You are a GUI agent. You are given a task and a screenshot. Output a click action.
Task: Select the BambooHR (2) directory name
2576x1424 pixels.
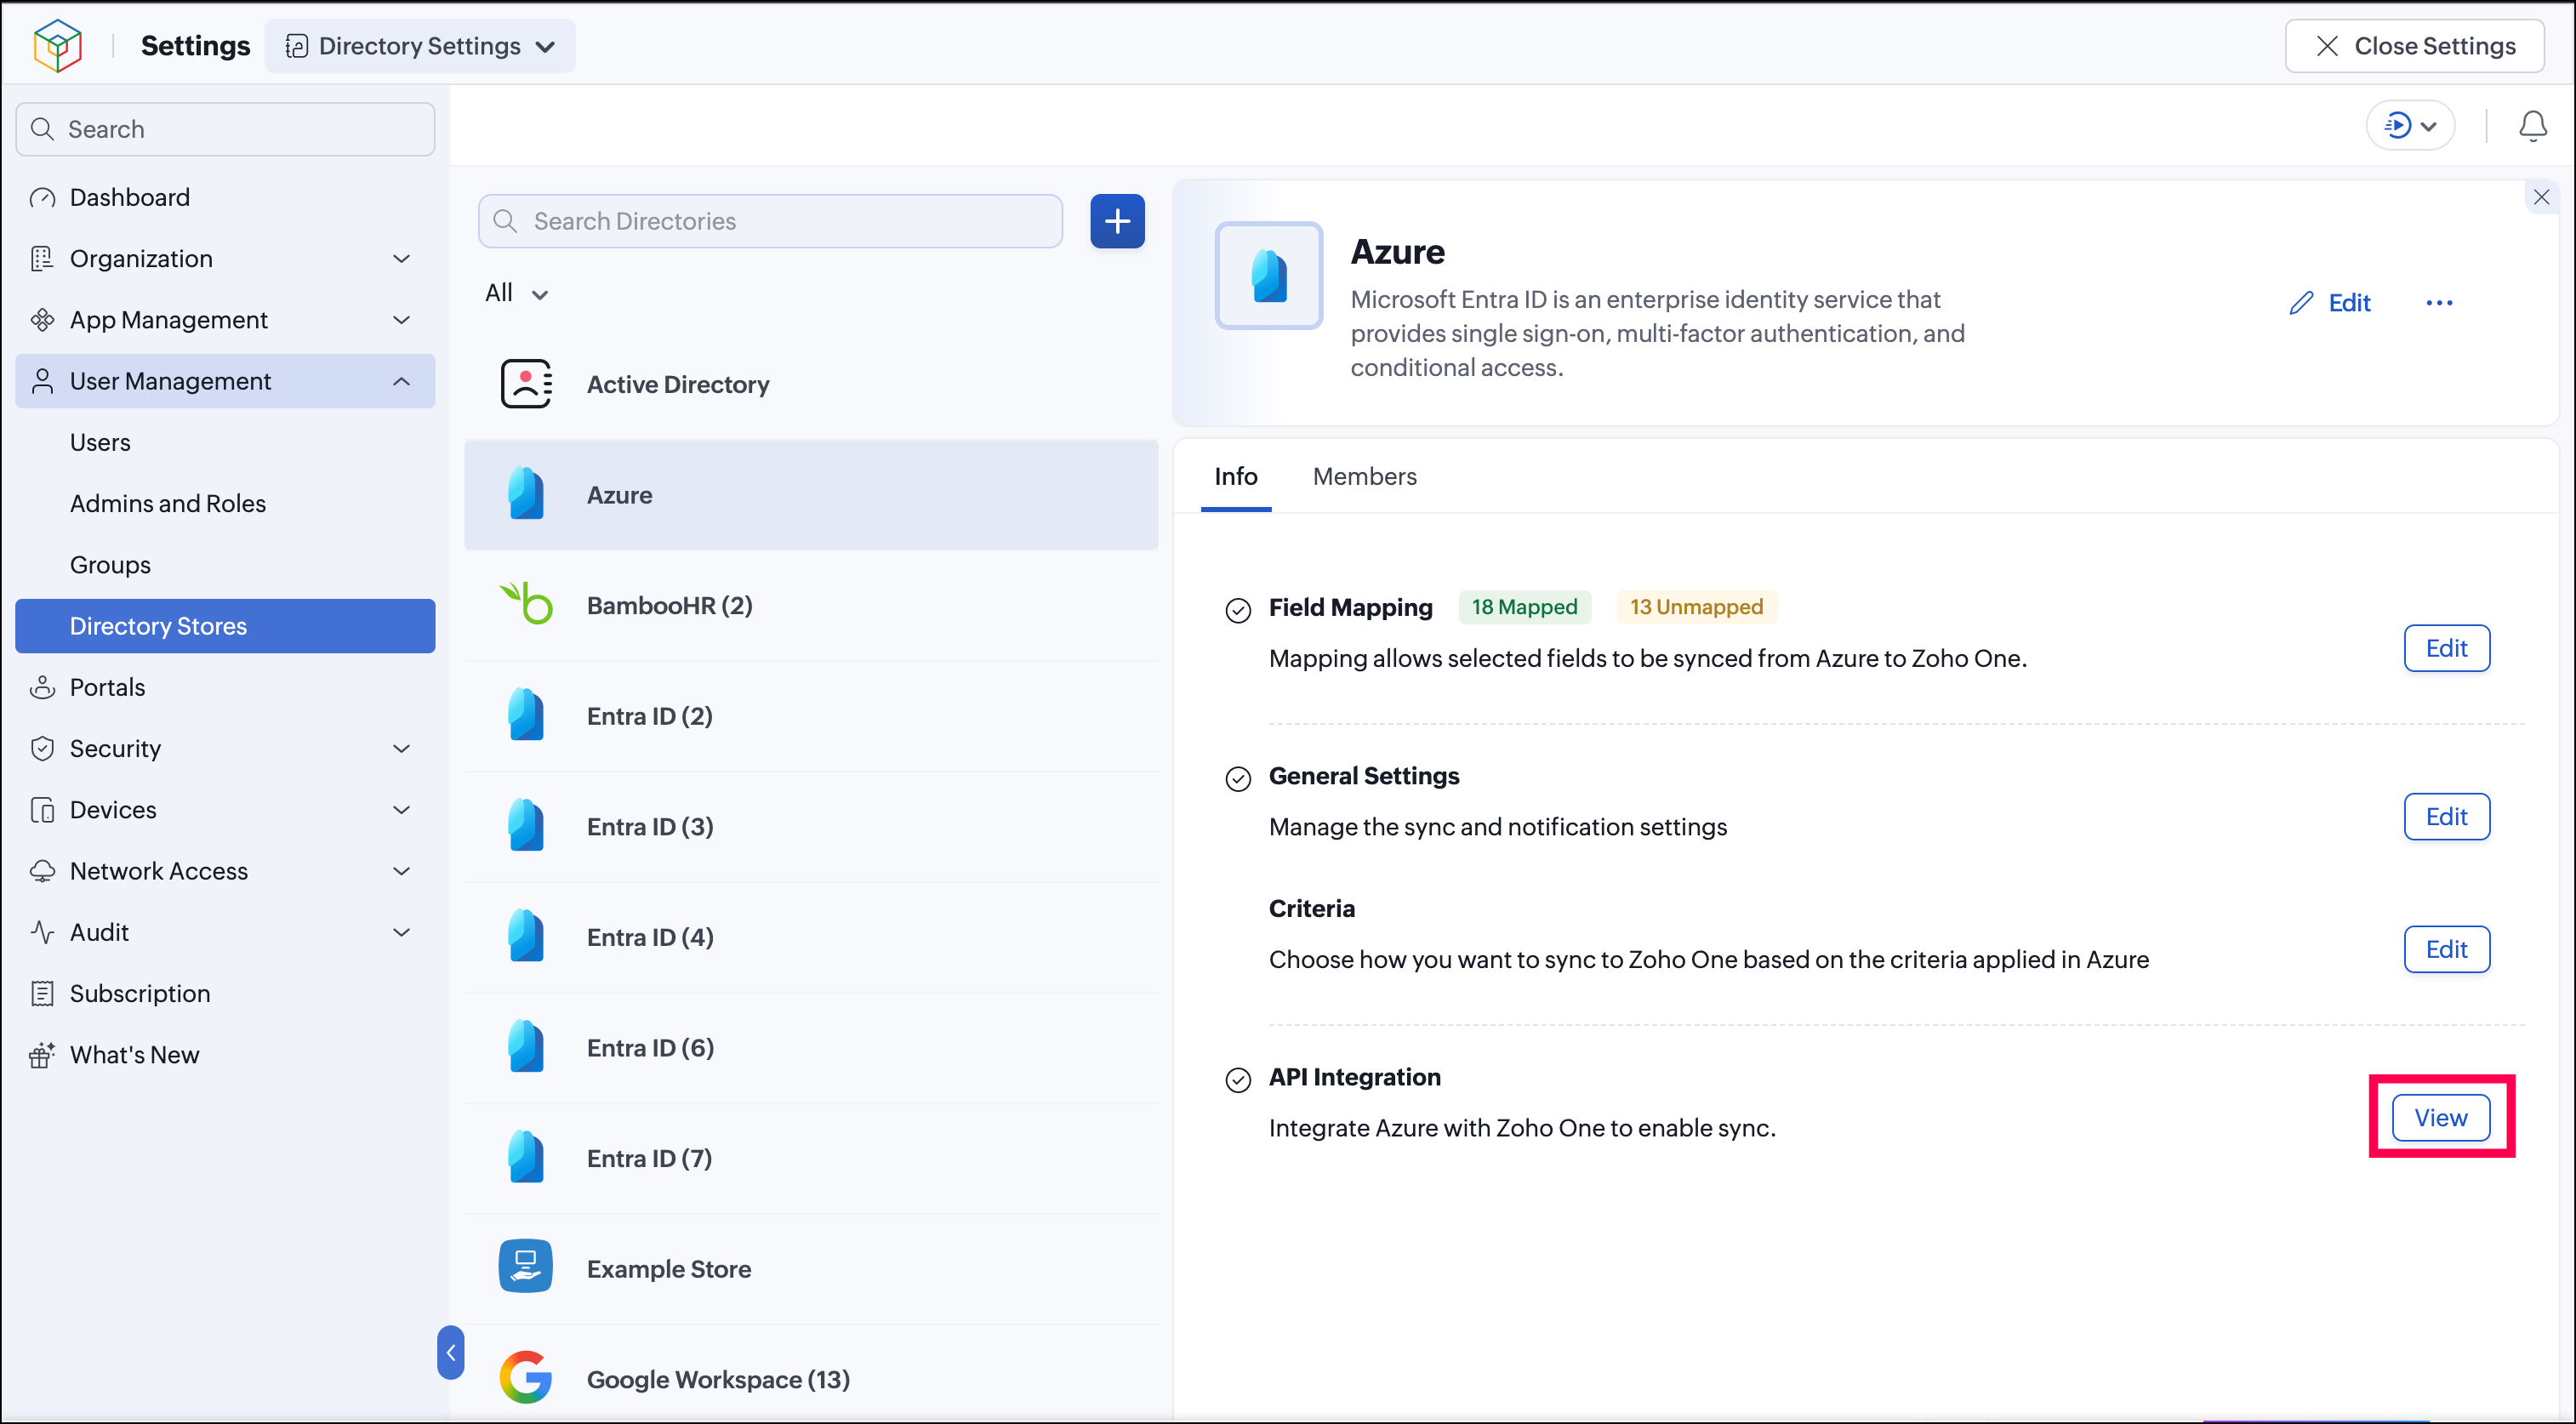coord(669,606)
